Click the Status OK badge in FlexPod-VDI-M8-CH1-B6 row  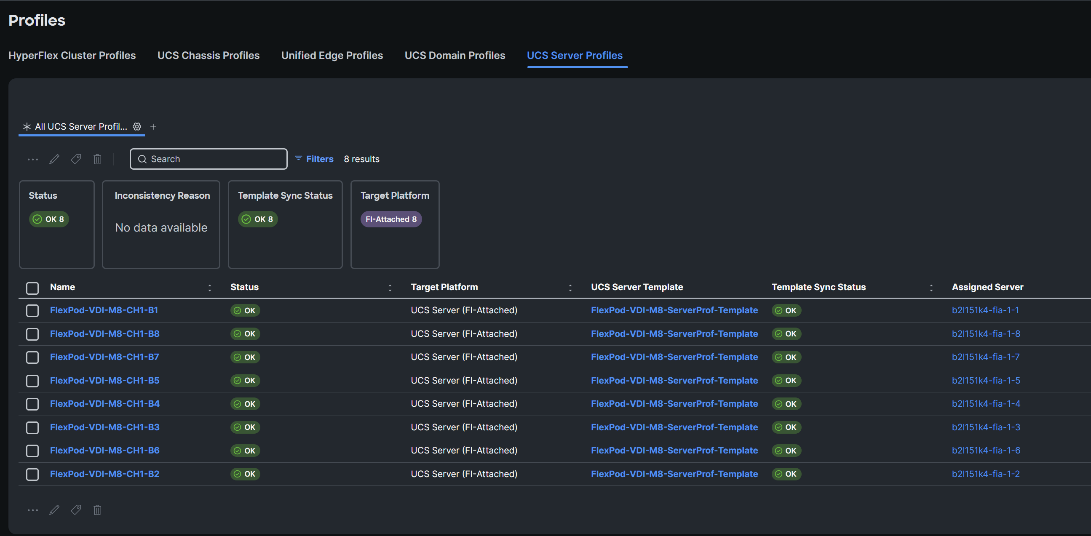coord(245,450)
